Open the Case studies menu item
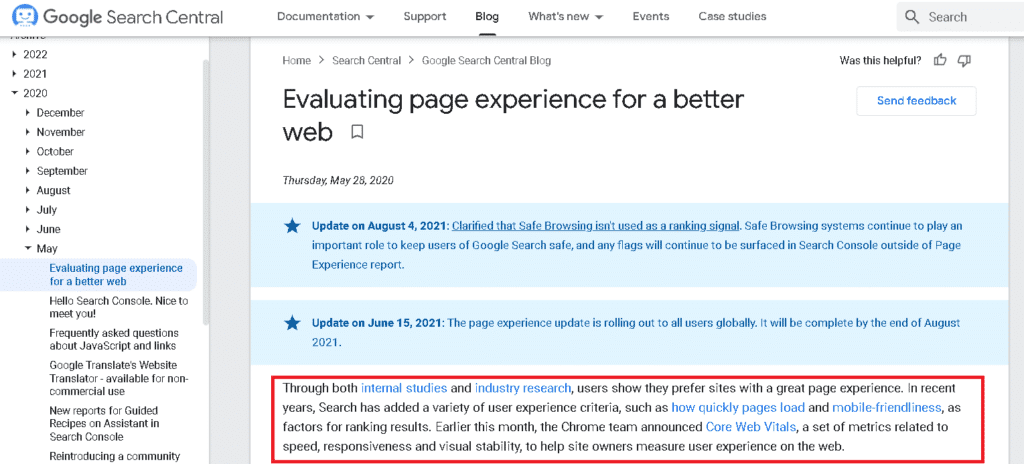Viewport: 1024px width, 464px height. point(732,17)
